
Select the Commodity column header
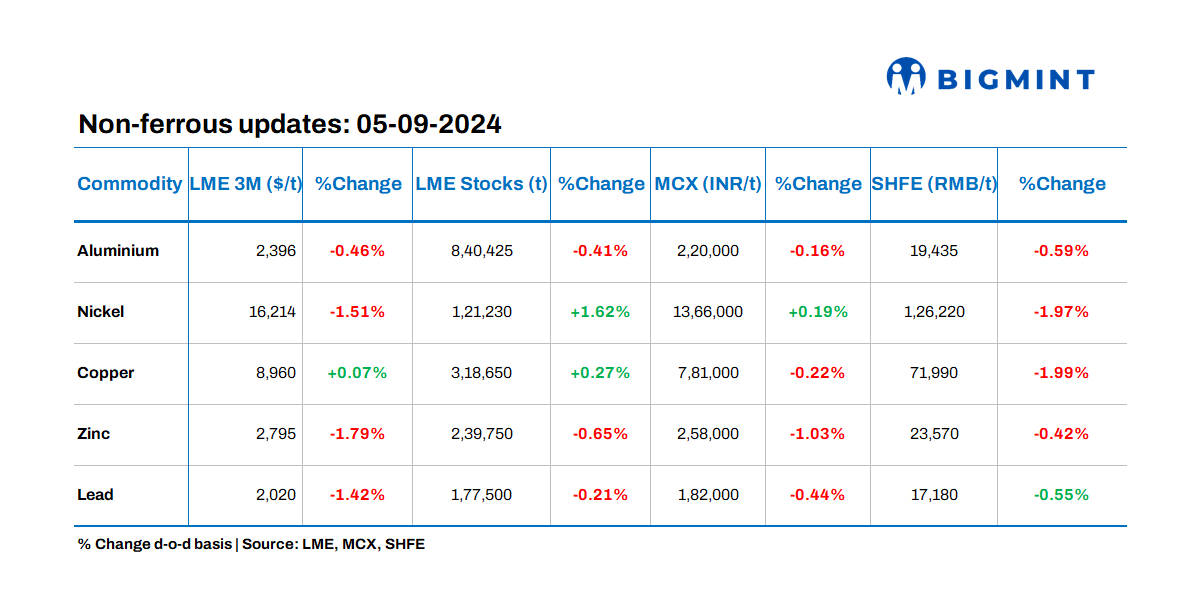pos(129,184)
